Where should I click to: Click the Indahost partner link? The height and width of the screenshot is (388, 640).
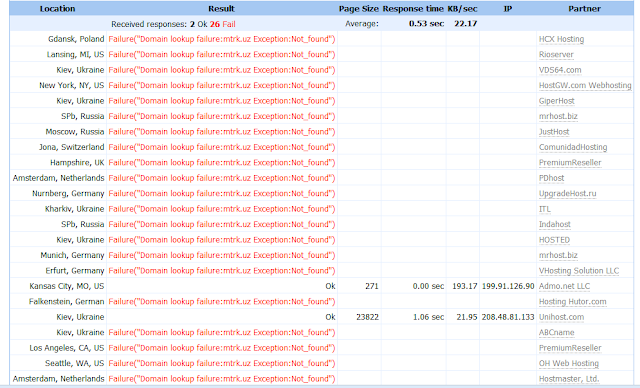click(555, 224)
